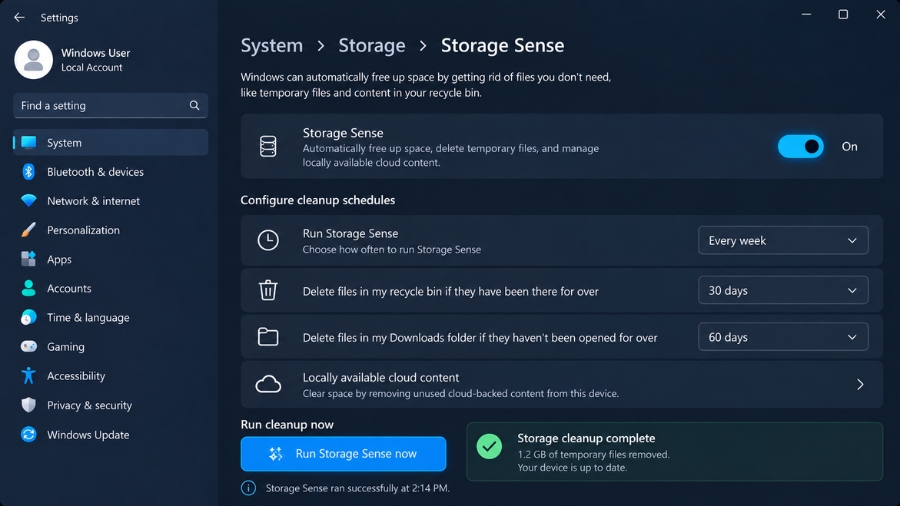Click the Windows Update refresh icon
The width and height of the screenshot is (900, 506).
(29, 434)
